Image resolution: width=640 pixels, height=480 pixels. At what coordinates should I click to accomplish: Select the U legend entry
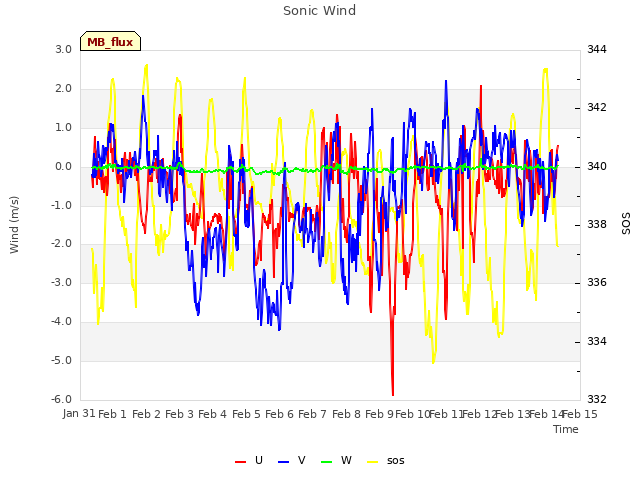249,460
